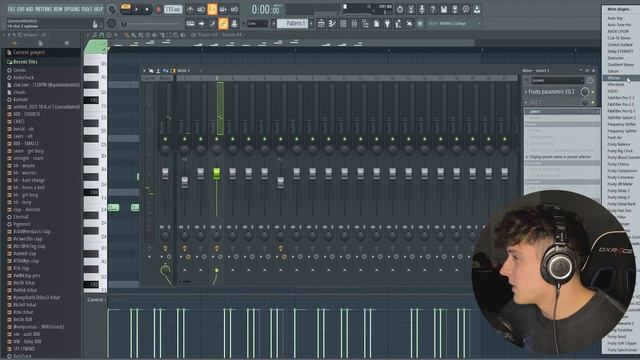Adjust Fruity parametric EQ 2 mix knob
The height and width of the screenshot is (360, 640).
[584, 92]
